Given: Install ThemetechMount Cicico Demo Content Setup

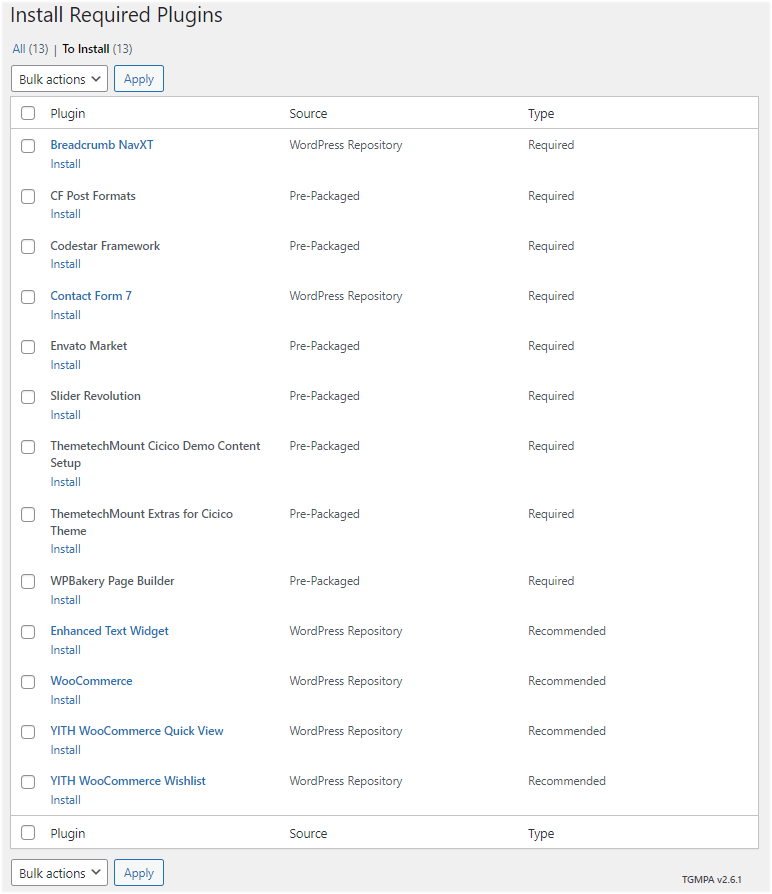Looking at the screenshot, I should [x=66, y=482].
